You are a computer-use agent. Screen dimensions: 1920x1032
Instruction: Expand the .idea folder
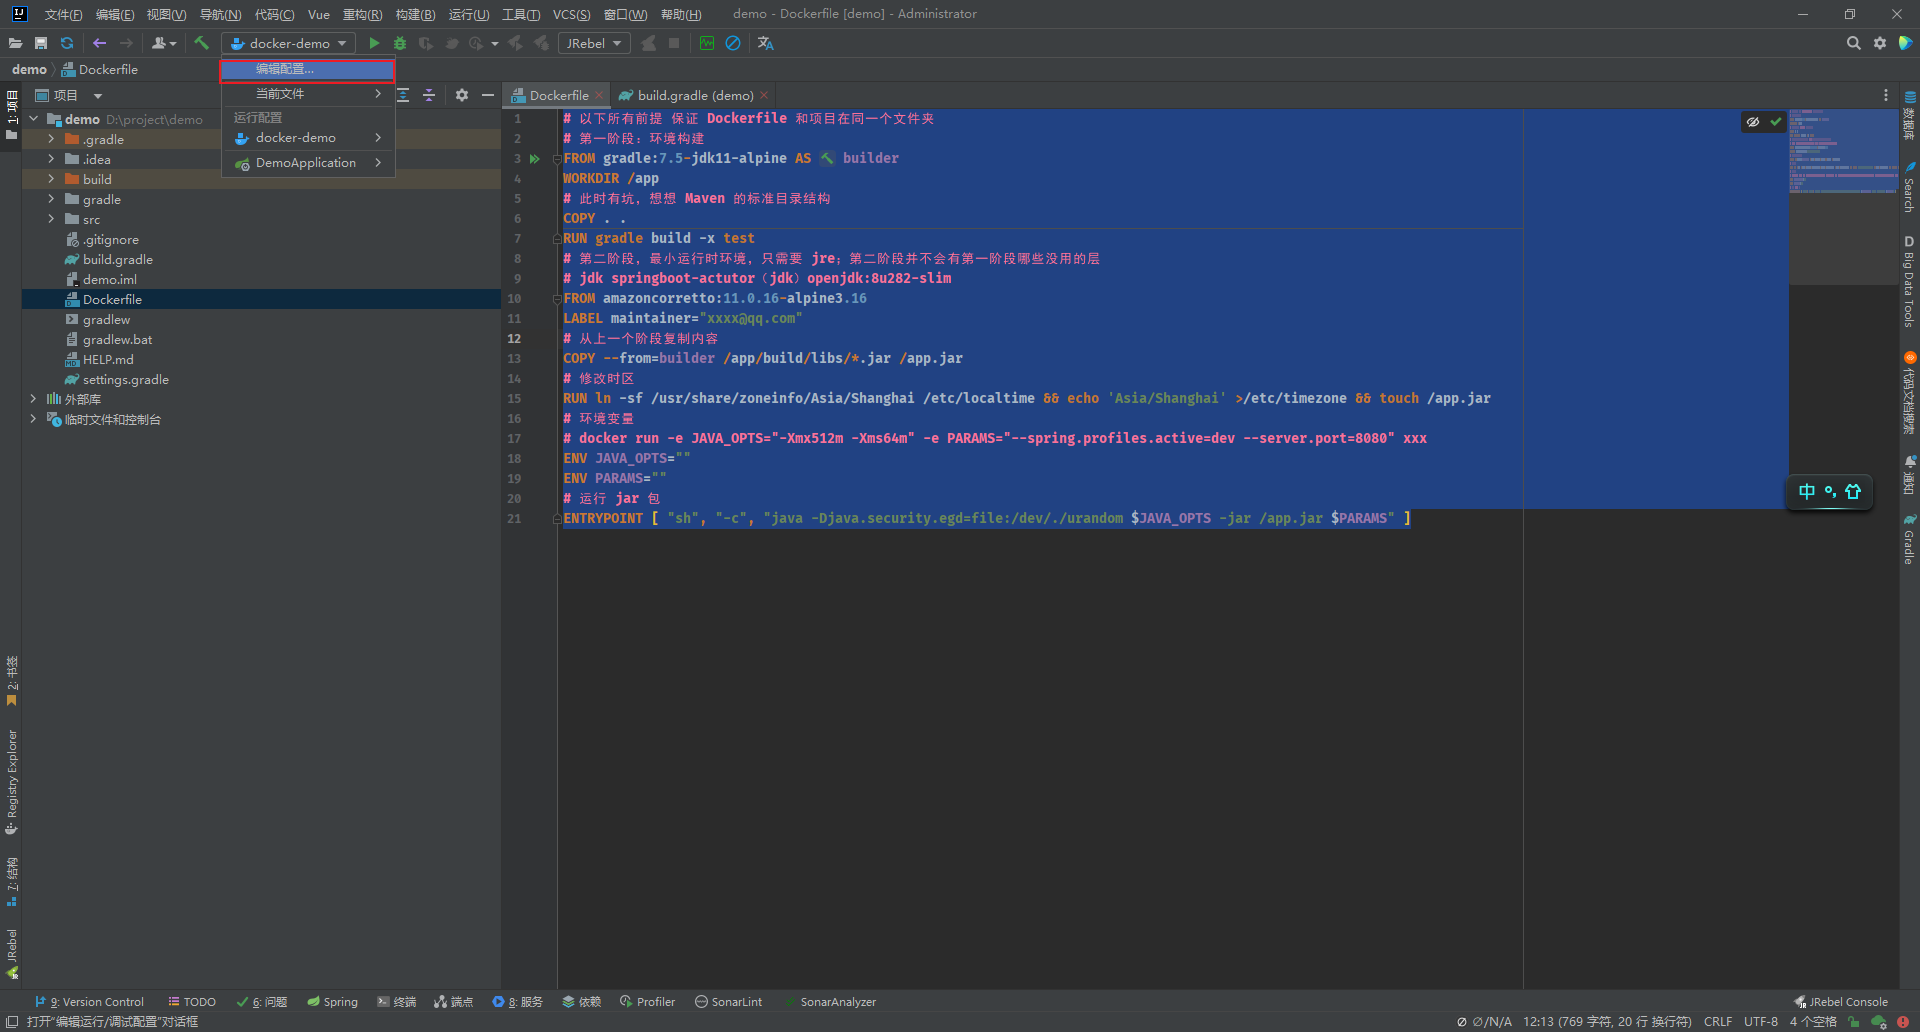point(51,159)
